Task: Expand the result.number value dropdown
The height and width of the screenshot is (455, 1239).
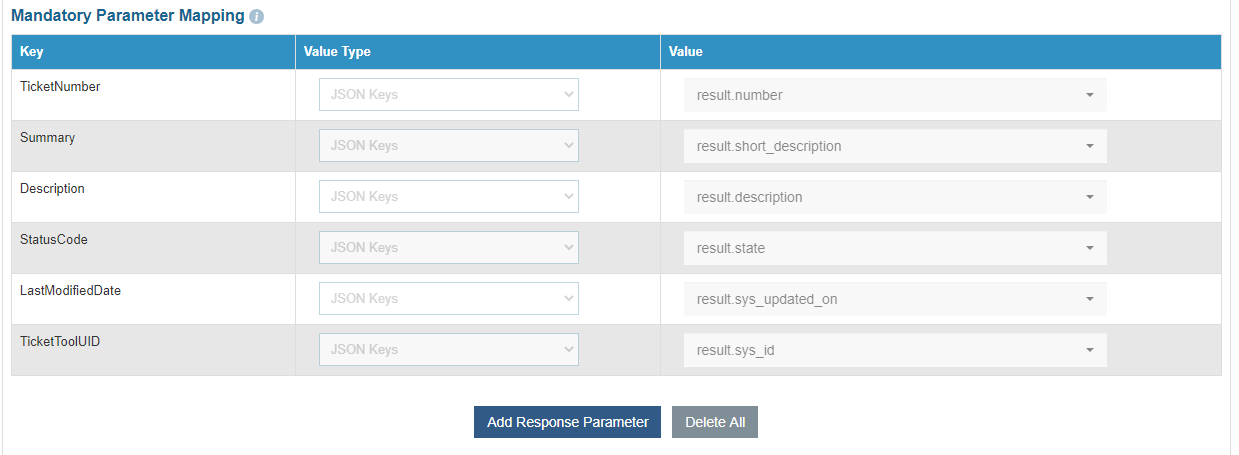Action: (895, 95)
